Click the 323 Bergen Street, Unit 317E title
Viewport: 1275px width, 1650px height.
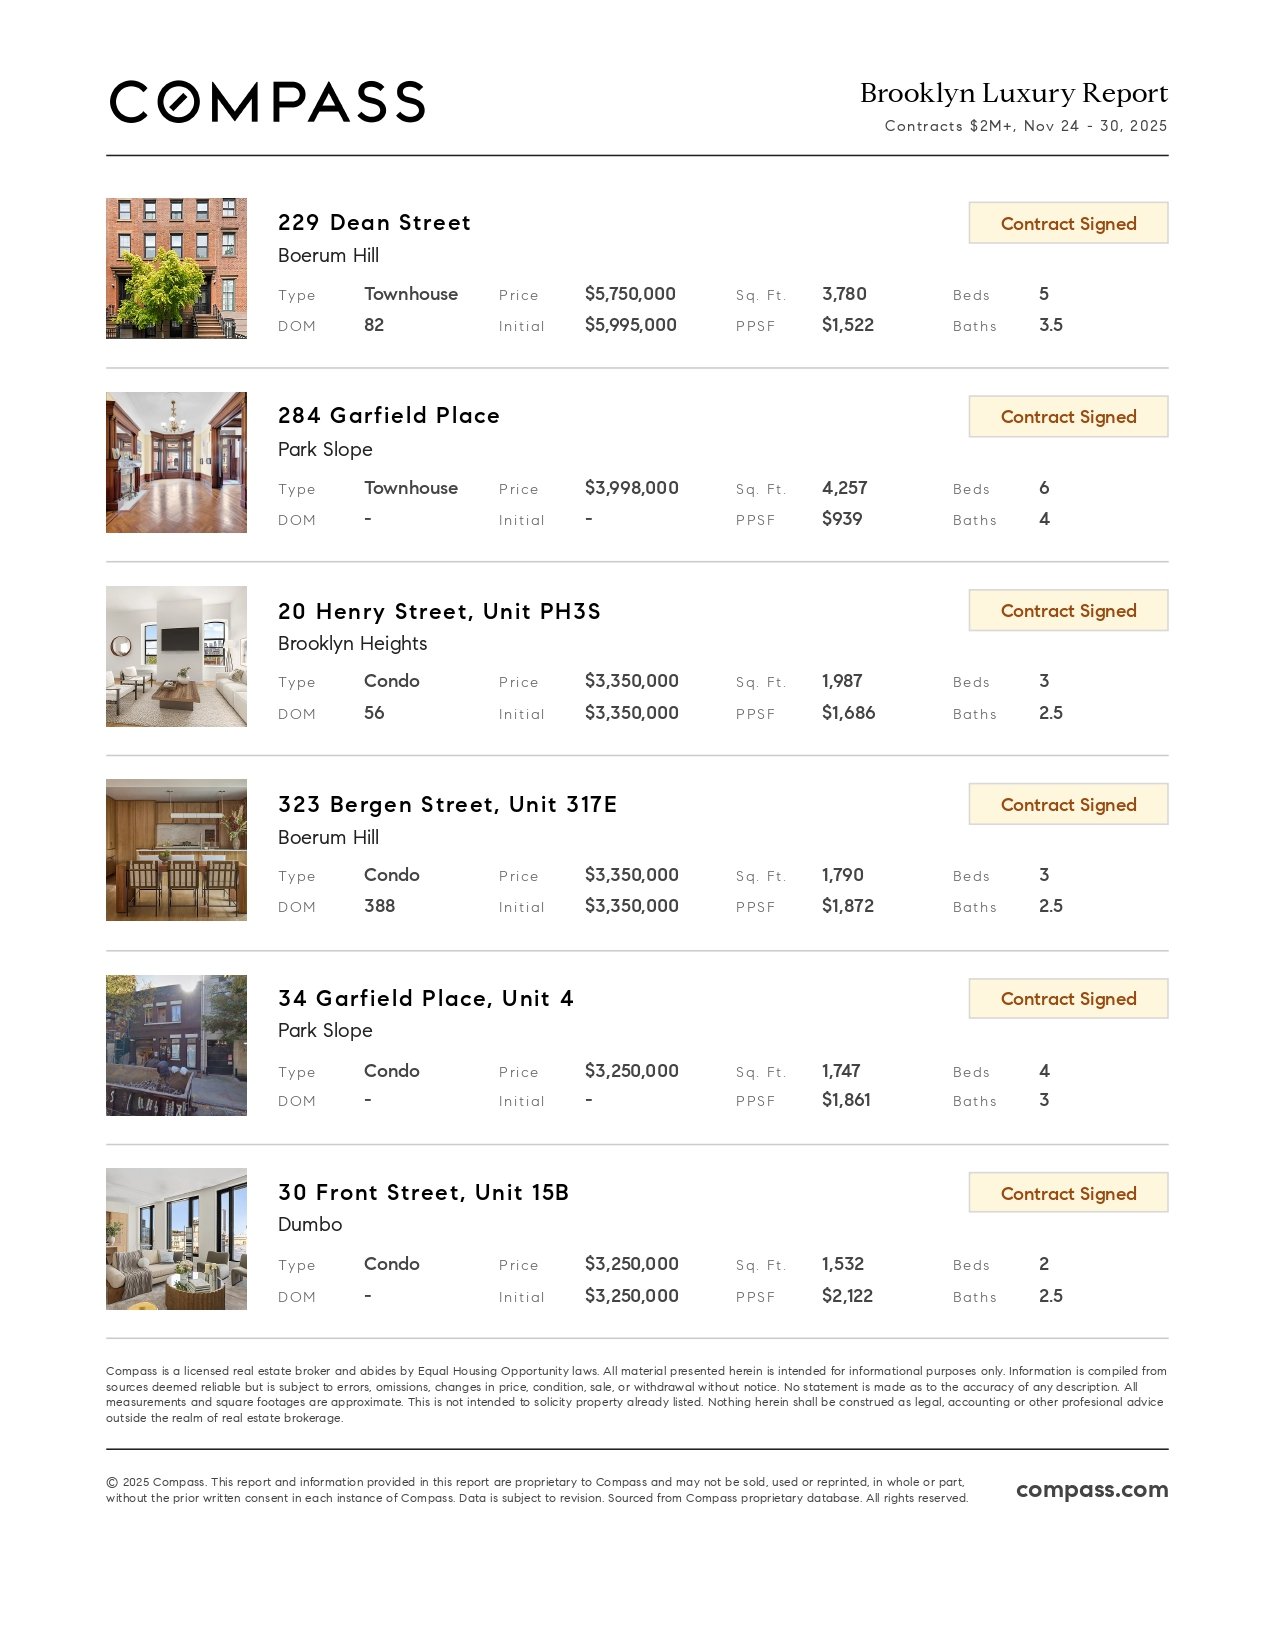tap(447, 805)
